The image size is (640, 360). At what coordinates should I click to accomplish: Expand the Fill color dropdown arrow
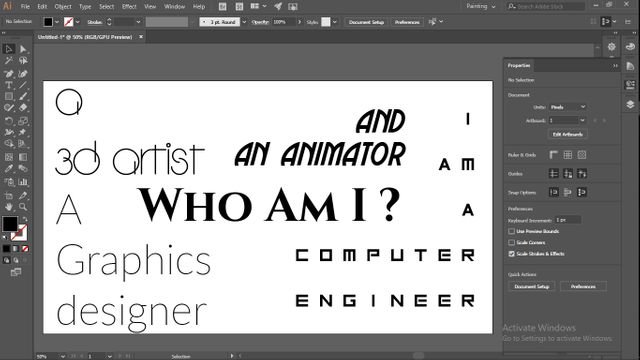[57, 22]
